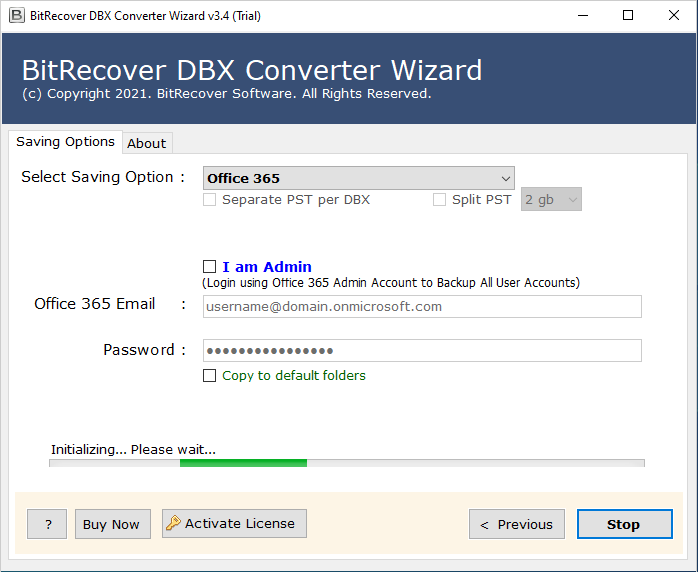
Task: Tick the Copy to default folders checkbox
Action: 209,376
